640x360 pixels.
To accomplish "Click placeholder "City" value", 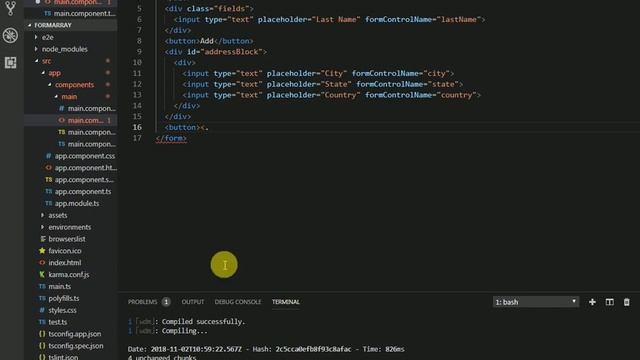I will [334, 73].
